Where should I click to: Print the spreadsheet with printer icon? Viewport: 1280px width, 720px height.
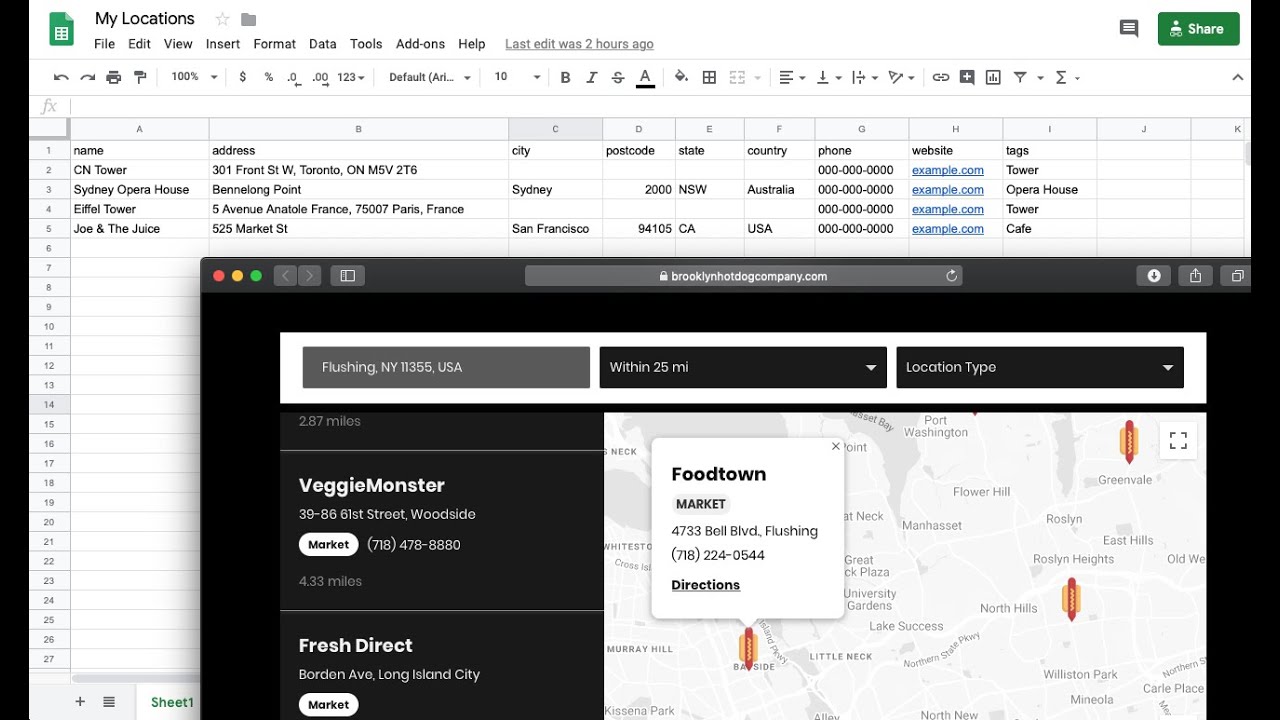pyautogui.click(x=113, y=77)
